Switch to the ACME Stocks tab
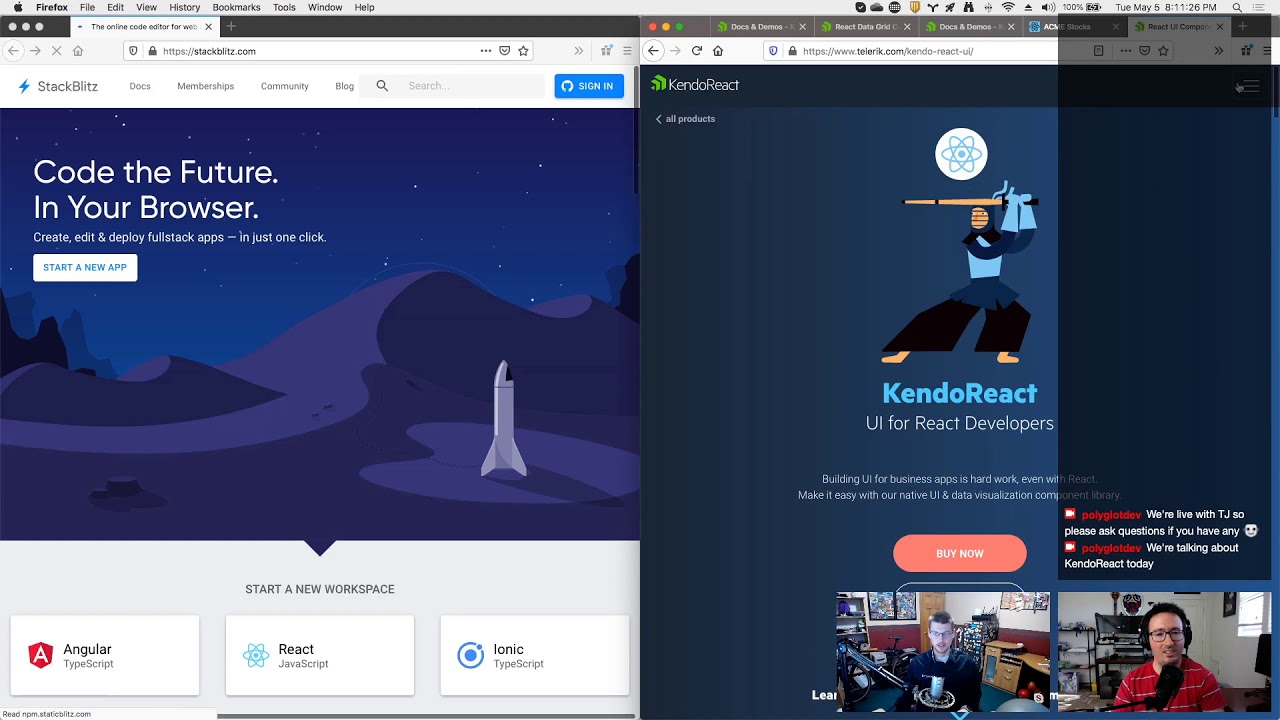1280x720 pixels. coord(1076,27)
